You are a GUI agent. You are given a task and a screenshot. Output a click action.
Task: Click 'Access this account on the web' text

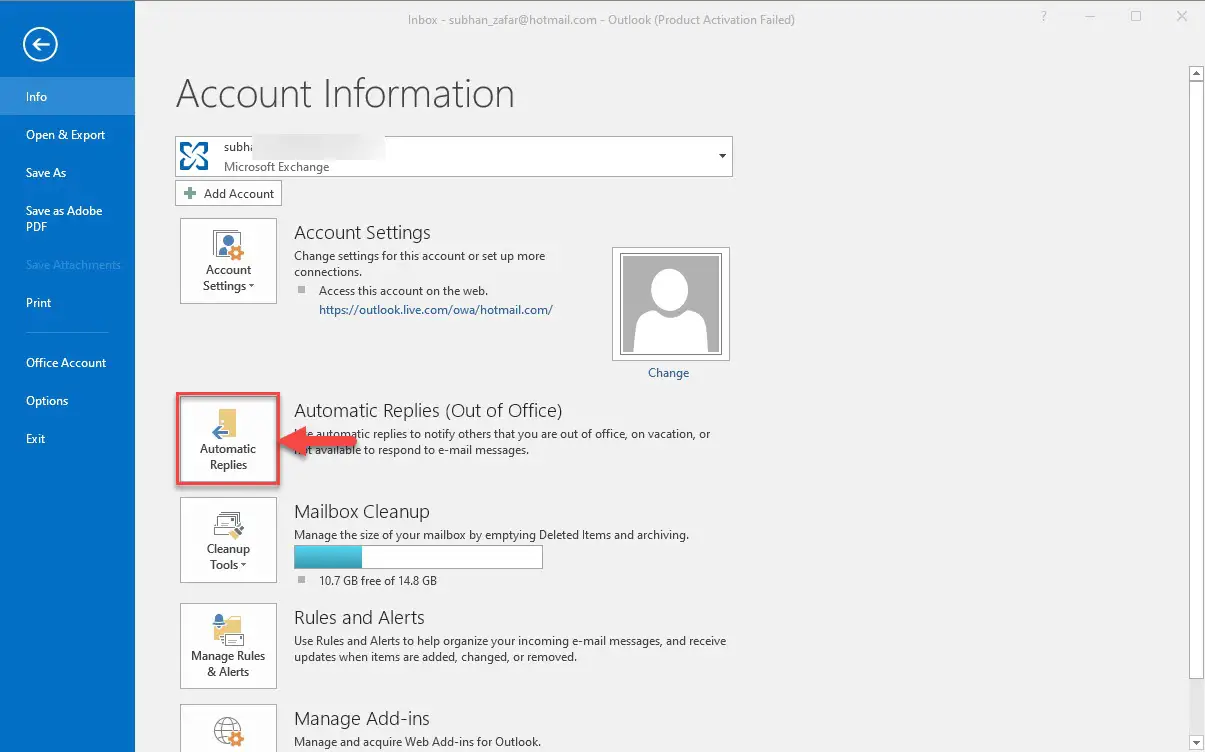(403, 291)
